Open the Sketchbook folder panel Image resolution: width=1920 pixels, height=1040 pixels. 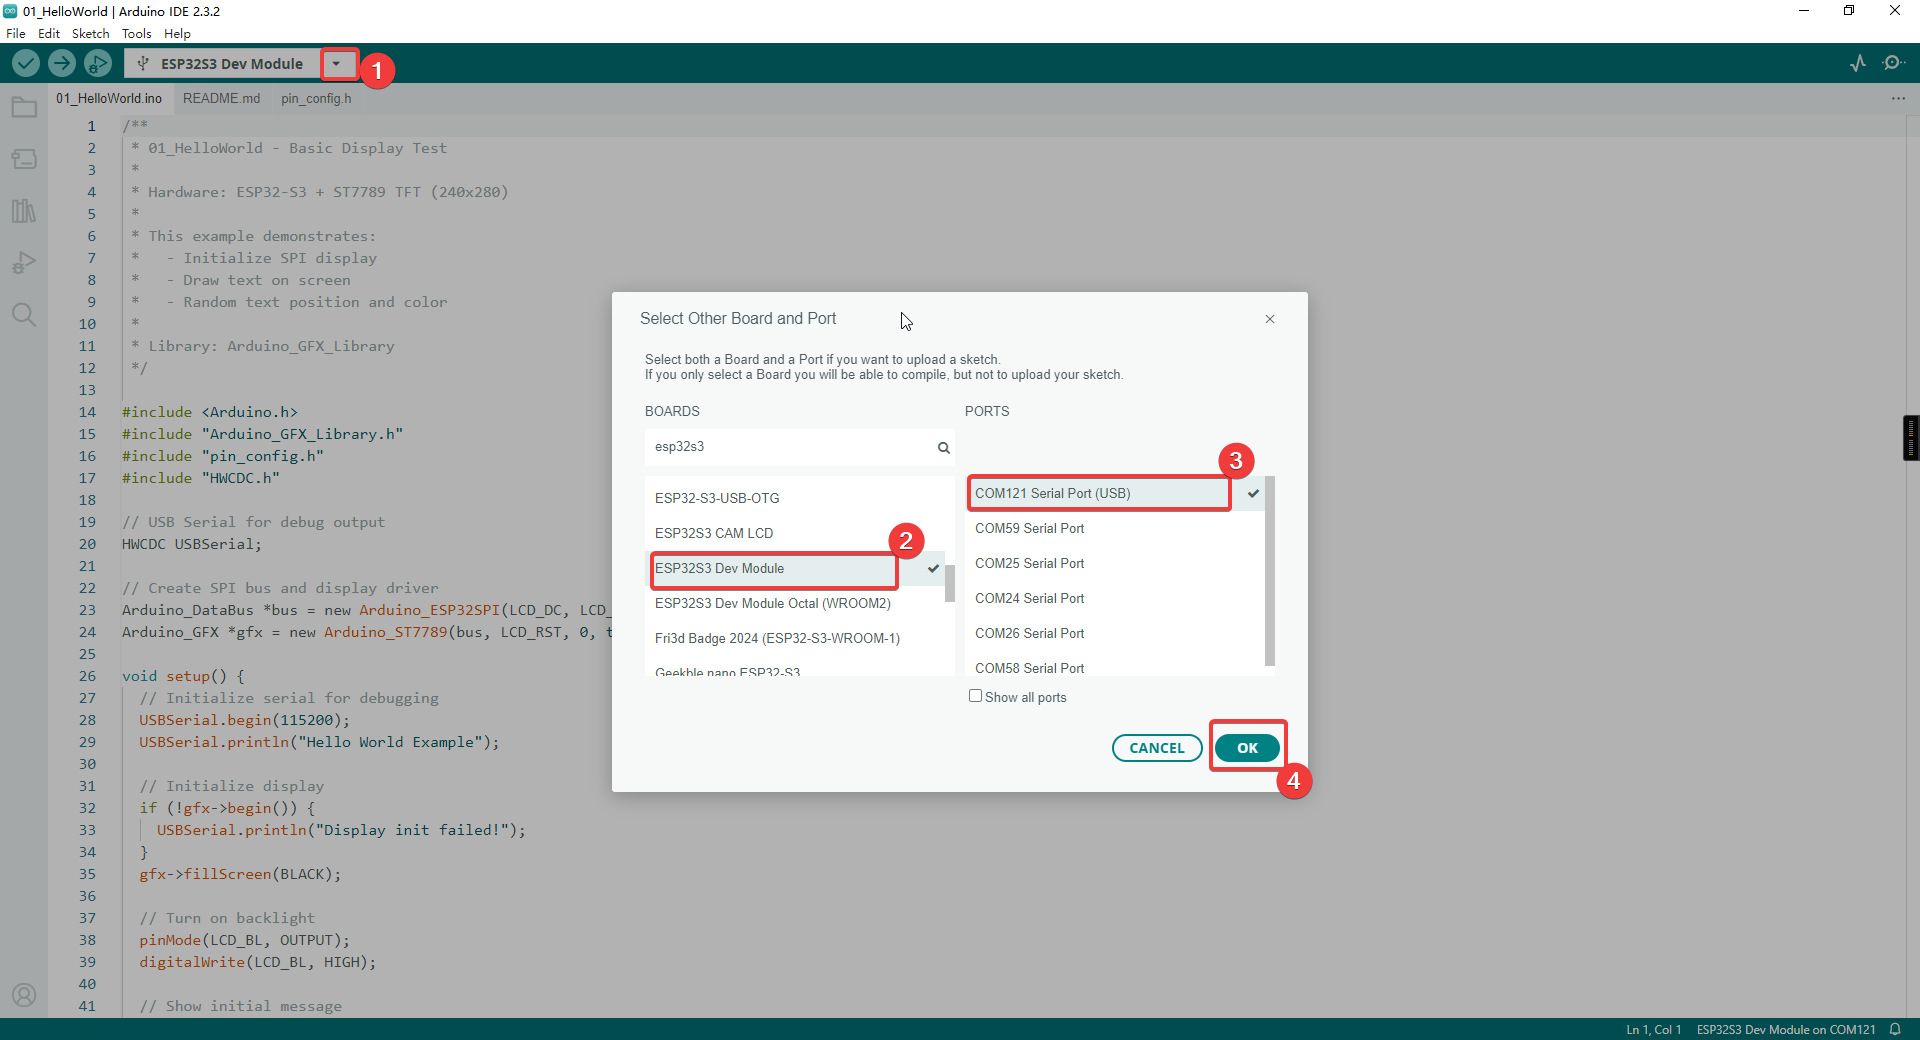click(x=24, y=107)
